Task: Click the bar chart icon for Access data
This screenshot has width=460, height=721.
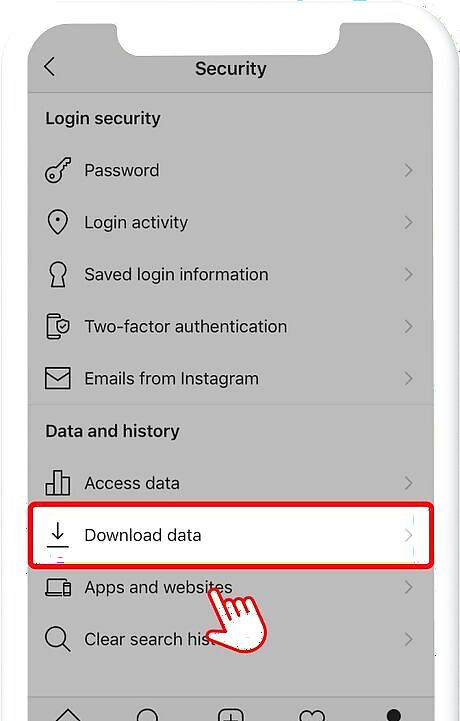Action: pos(58,483)
